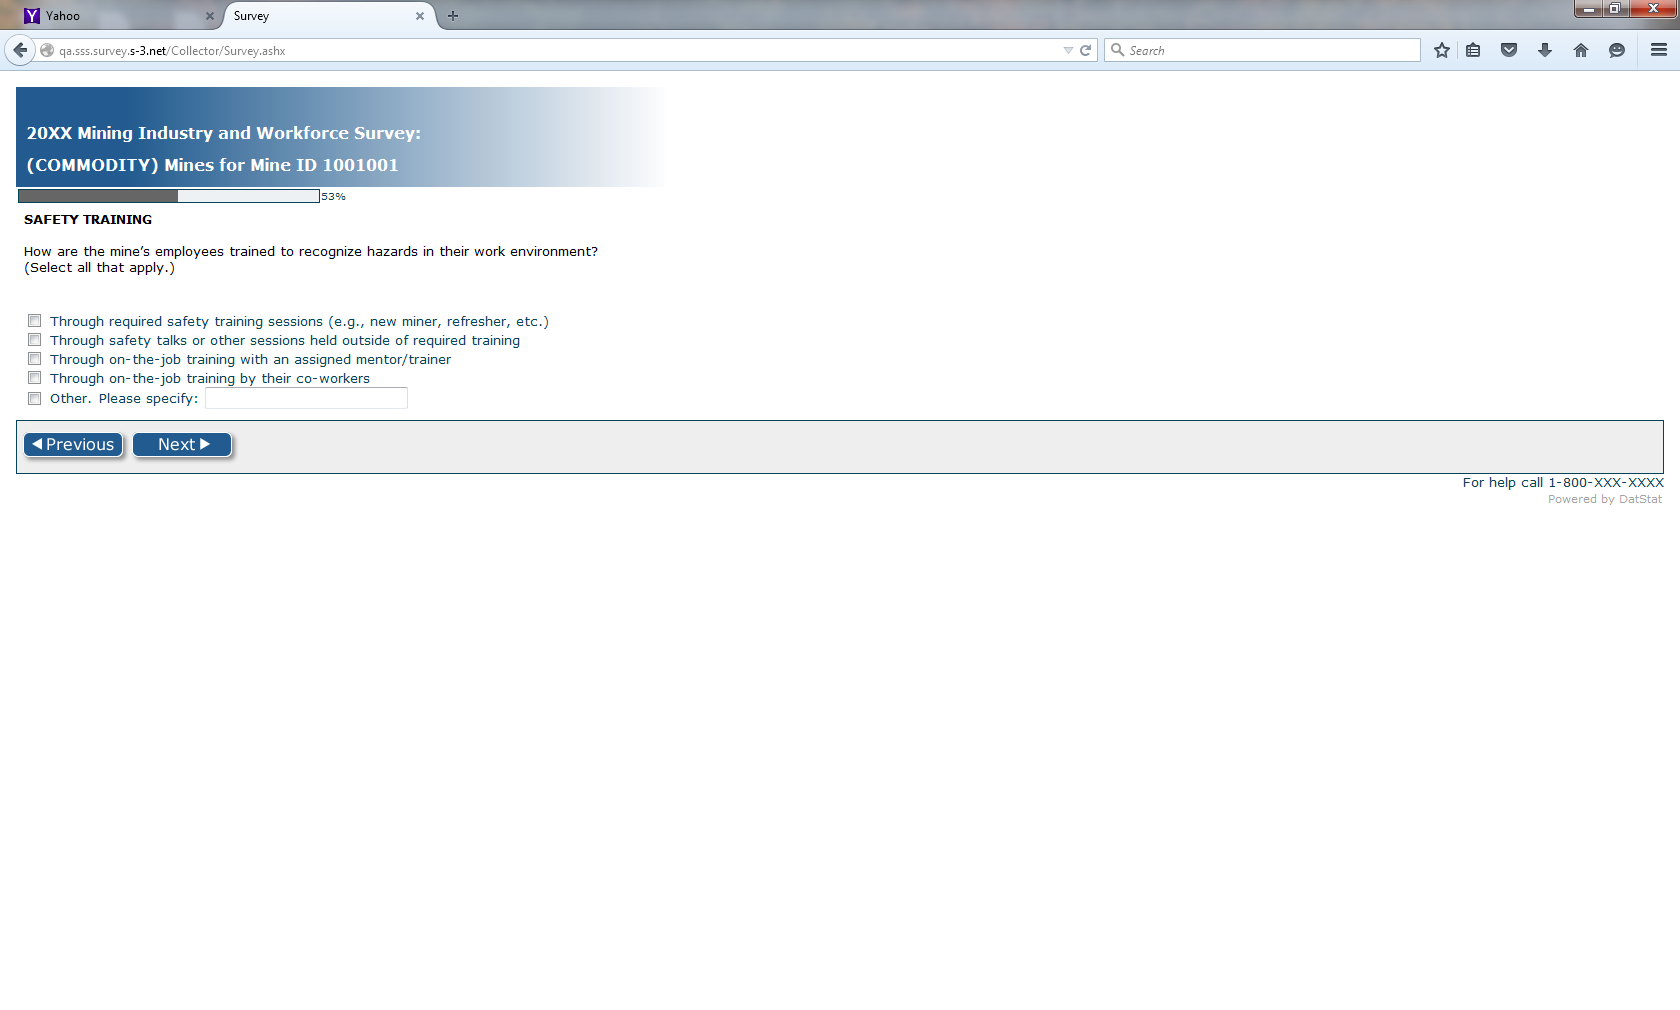1680x1010 pixels.
Task: Maximize the browser window
Action: coord(1616,9)
